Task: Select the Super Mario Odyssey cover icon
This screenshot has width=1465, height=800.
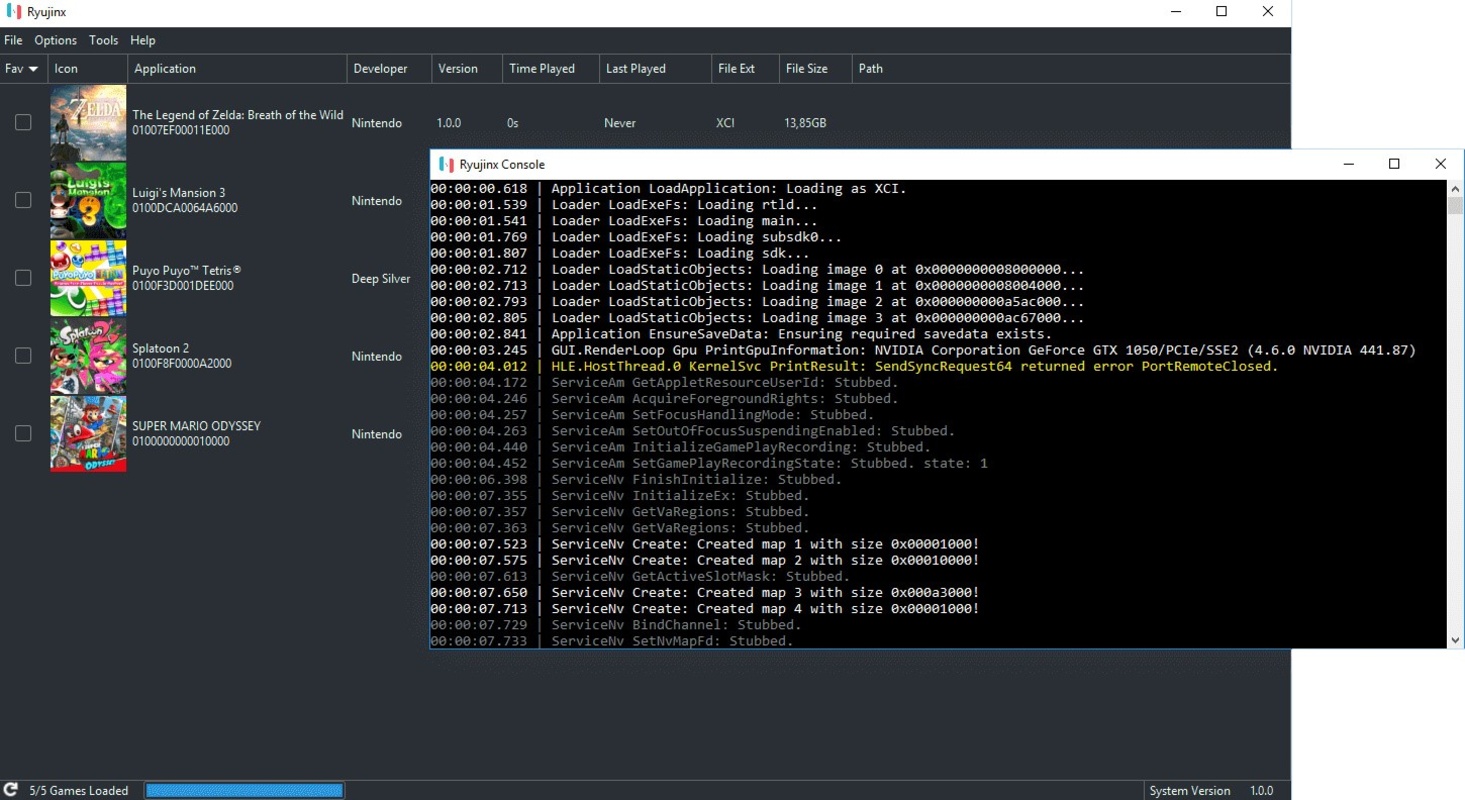Action: (x=88, y=434)
